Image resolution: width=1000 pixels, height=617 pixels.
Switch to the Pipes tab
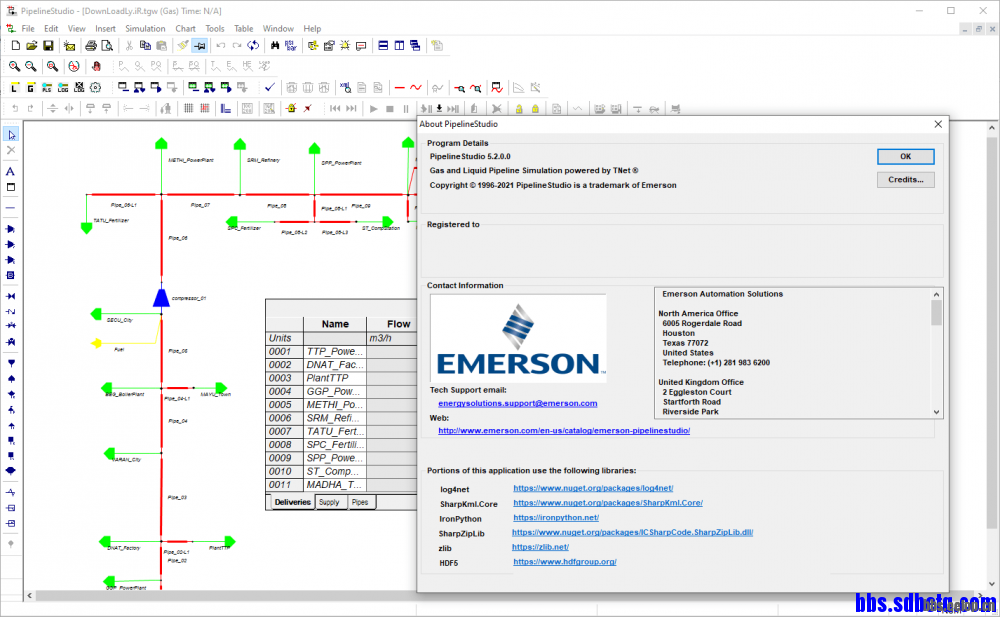pos(360,502)
